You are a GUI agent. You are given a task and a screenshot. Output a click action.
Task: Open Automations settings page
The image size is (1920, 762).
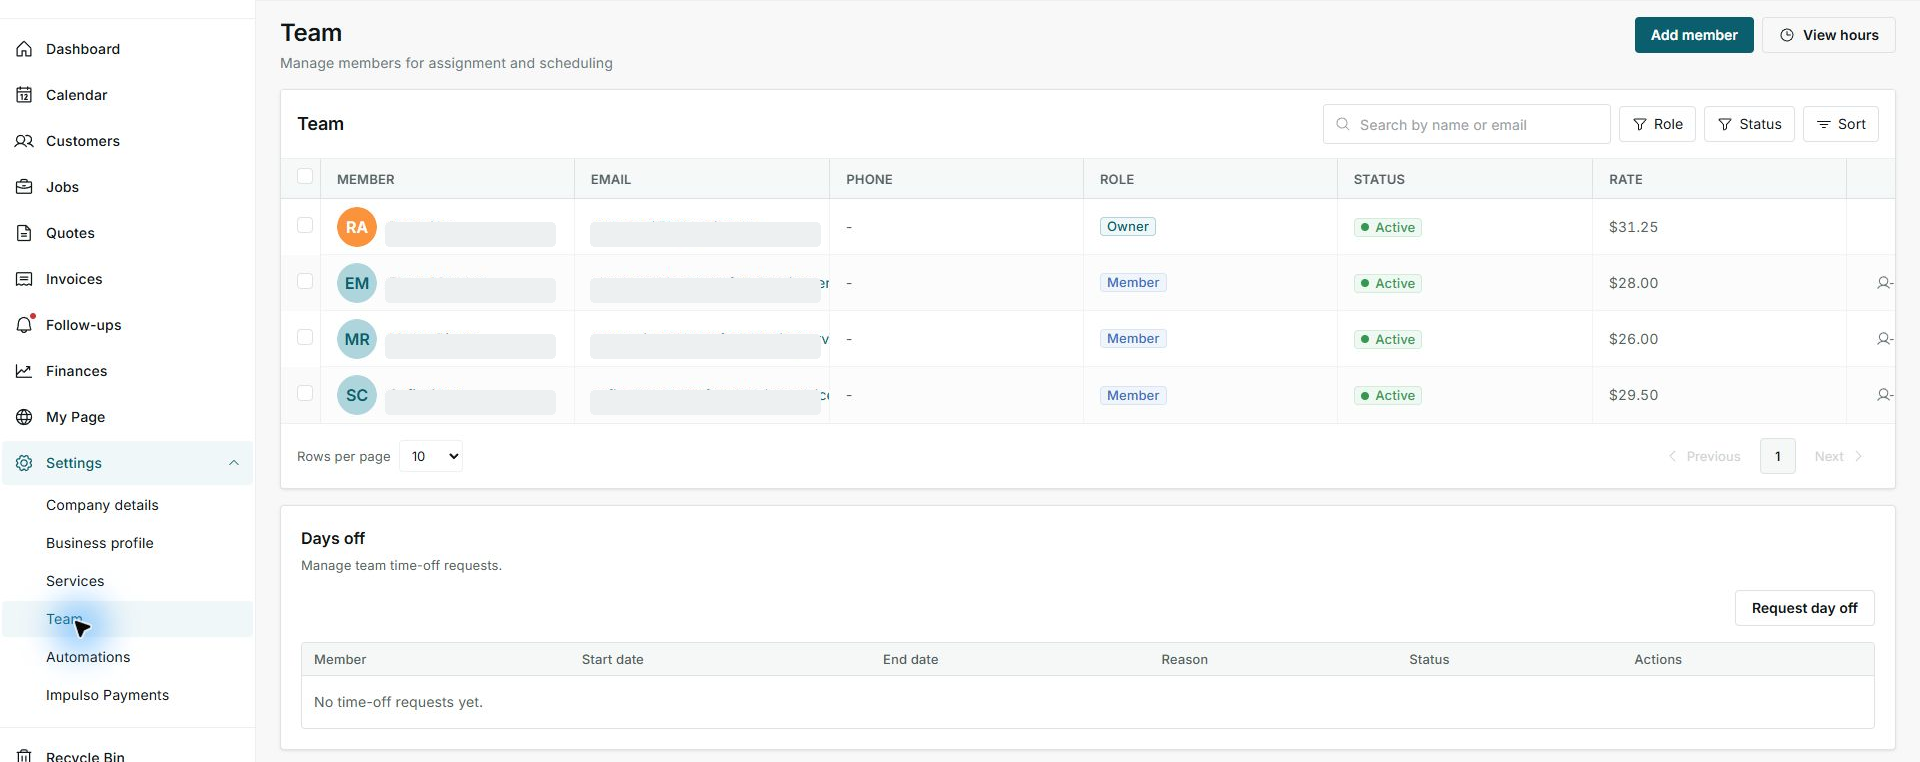[88, 657]
